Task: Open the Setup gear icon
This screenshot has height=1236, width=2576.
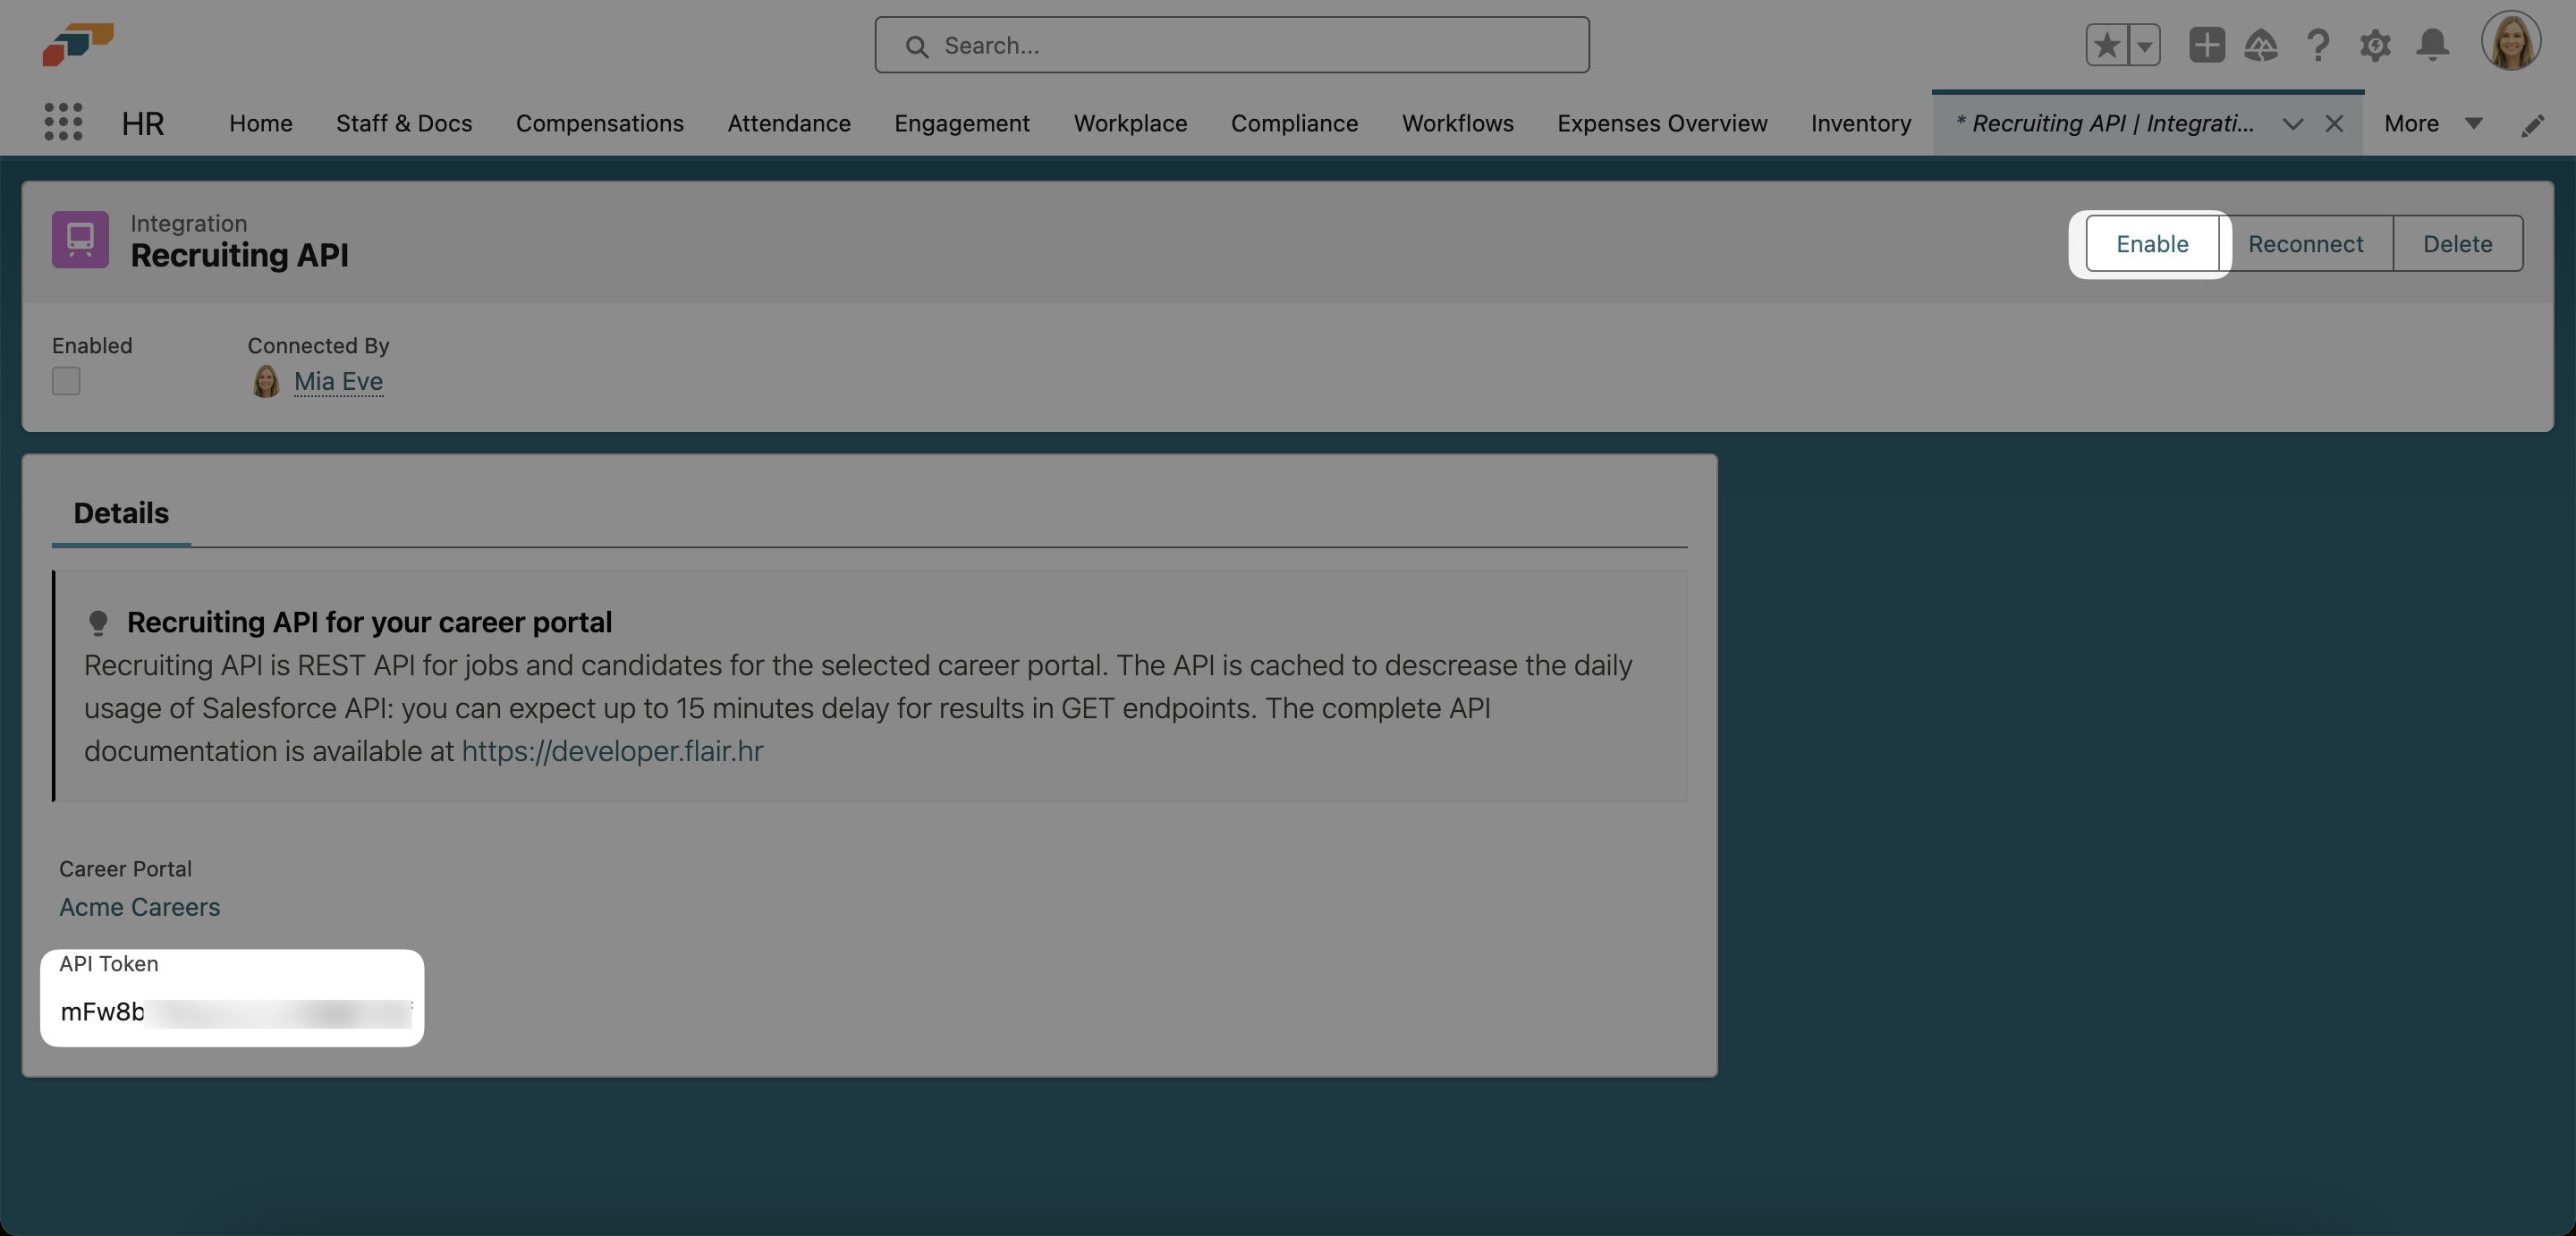Action: click(2375, 45)
